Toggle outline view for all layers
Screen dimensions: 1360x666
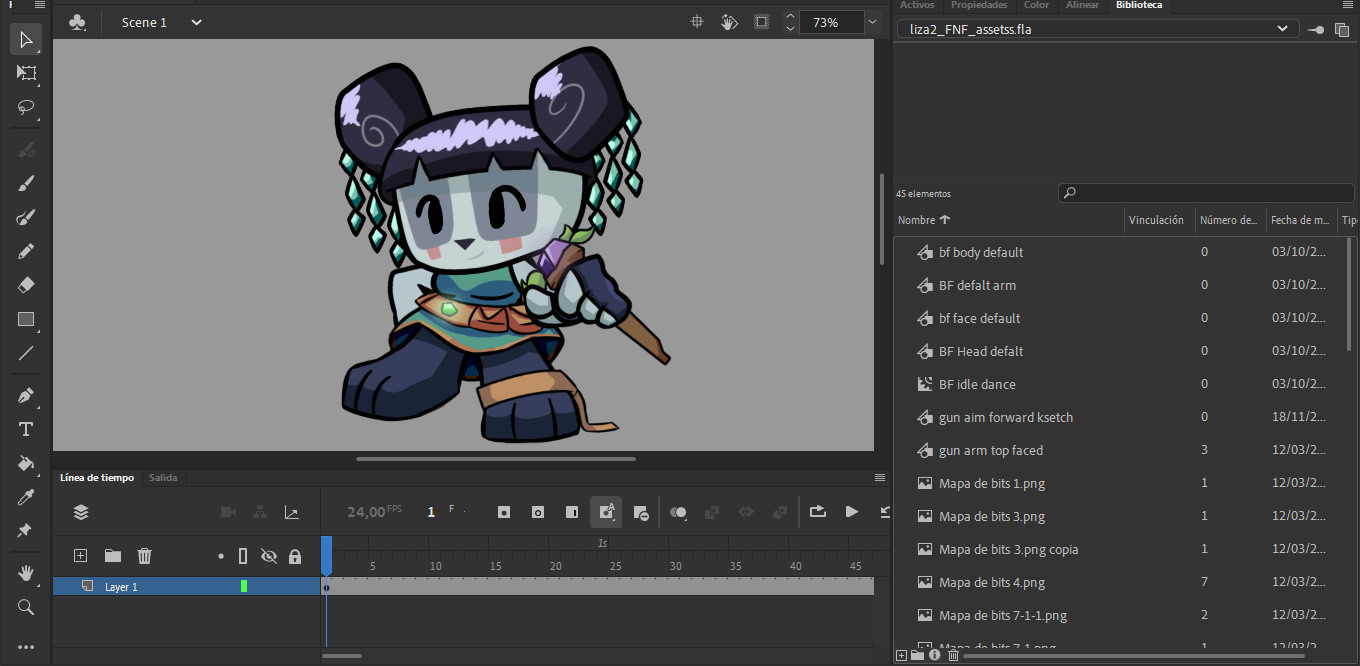(x=243, y=556)
